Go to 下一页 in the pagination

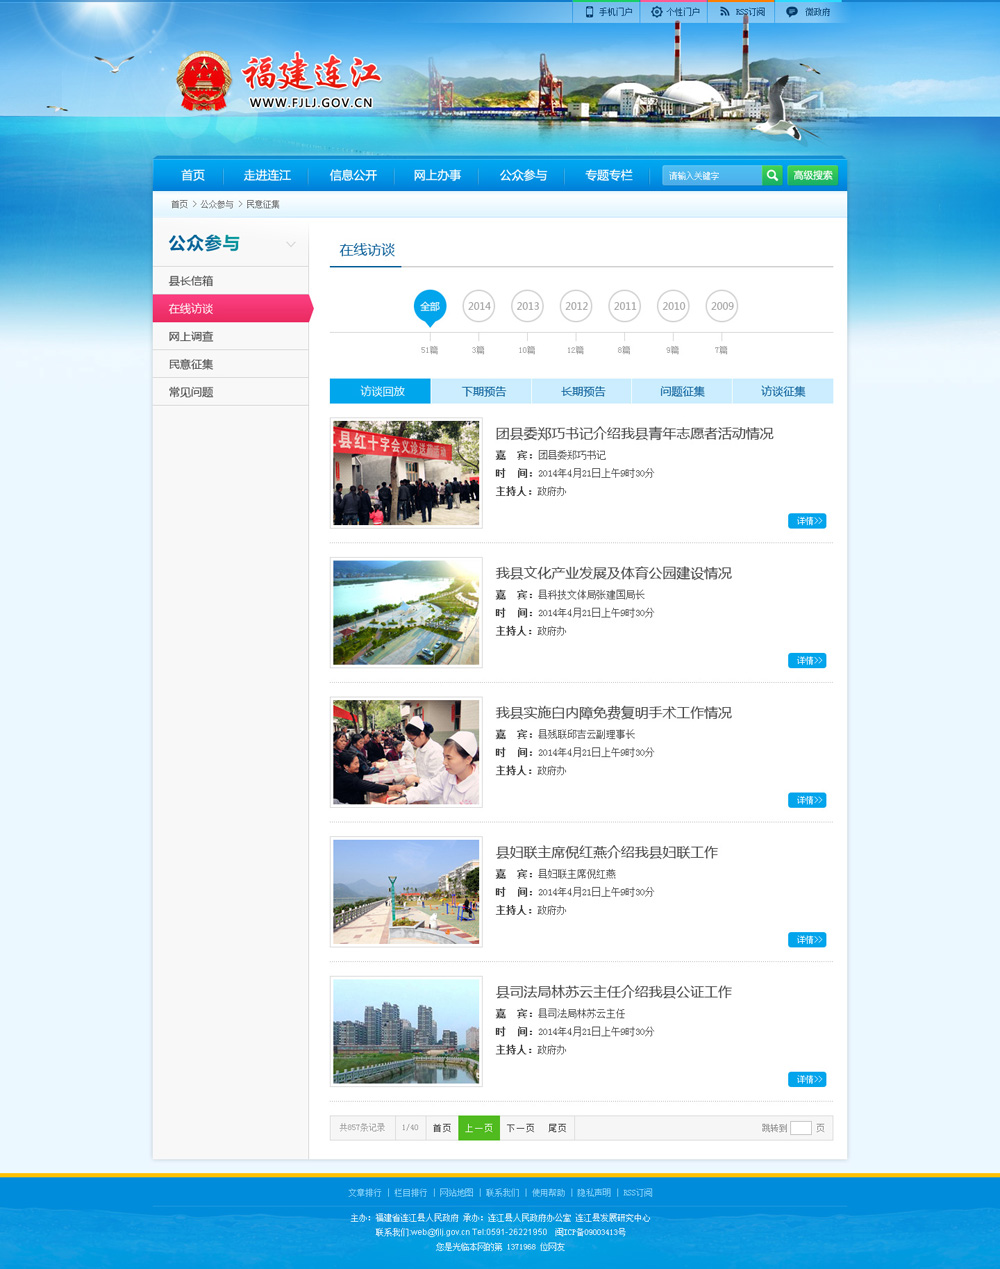click(520, 1128)
